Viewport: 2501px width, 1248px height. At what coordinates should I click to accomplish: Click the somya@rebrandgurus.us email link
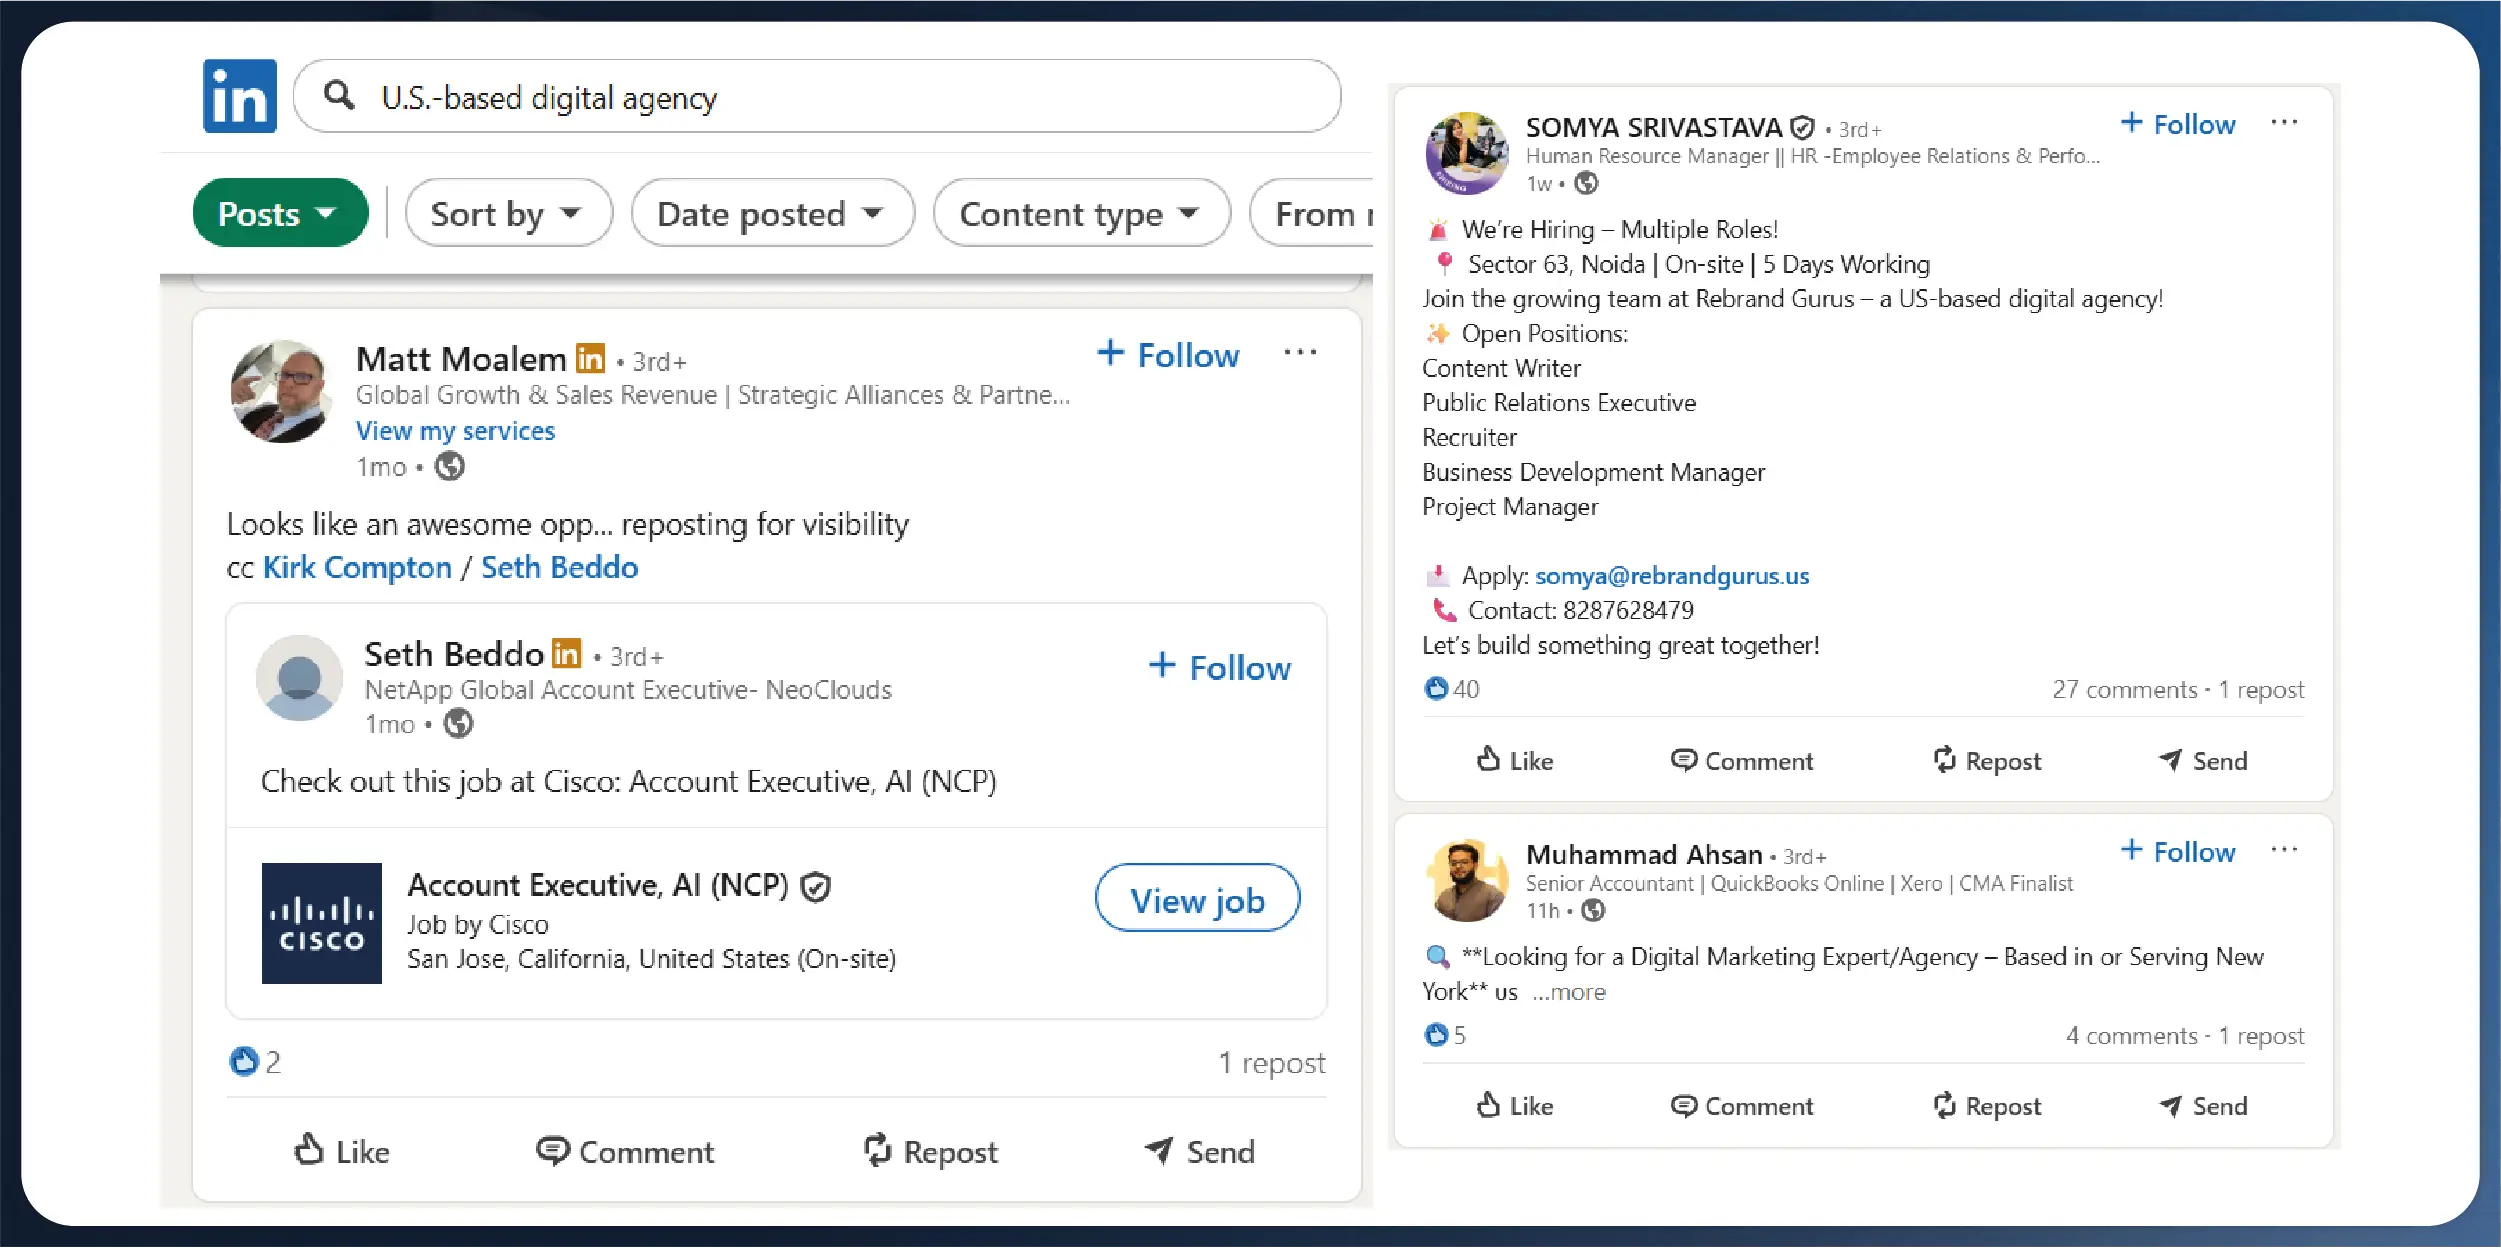click(1671, 576)
